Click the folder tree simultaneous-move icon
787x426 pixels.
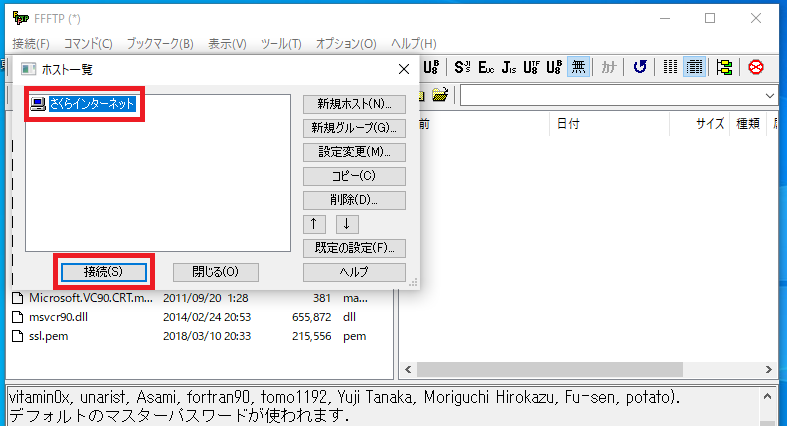(x=724, y=67)
